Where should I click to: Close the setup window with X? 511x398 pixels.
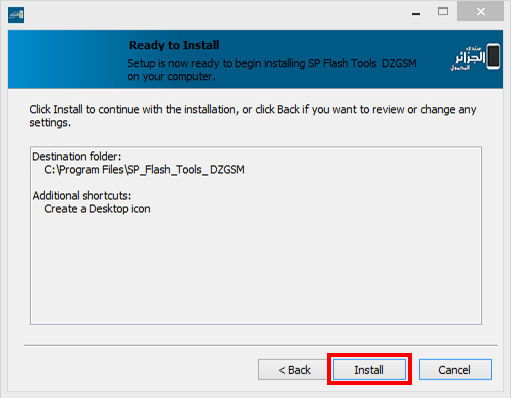[480, 12]
